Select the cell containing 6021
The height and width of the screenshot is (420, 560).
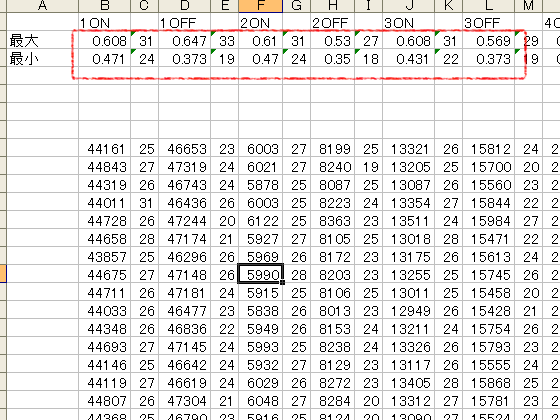coord(261,166)
